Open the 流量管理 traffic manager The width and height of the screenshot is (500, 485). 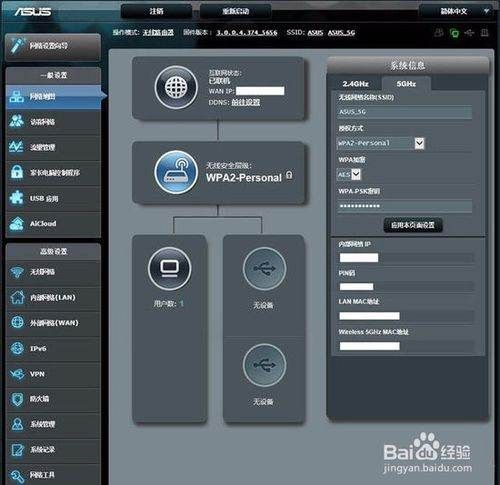click(53, 147)
